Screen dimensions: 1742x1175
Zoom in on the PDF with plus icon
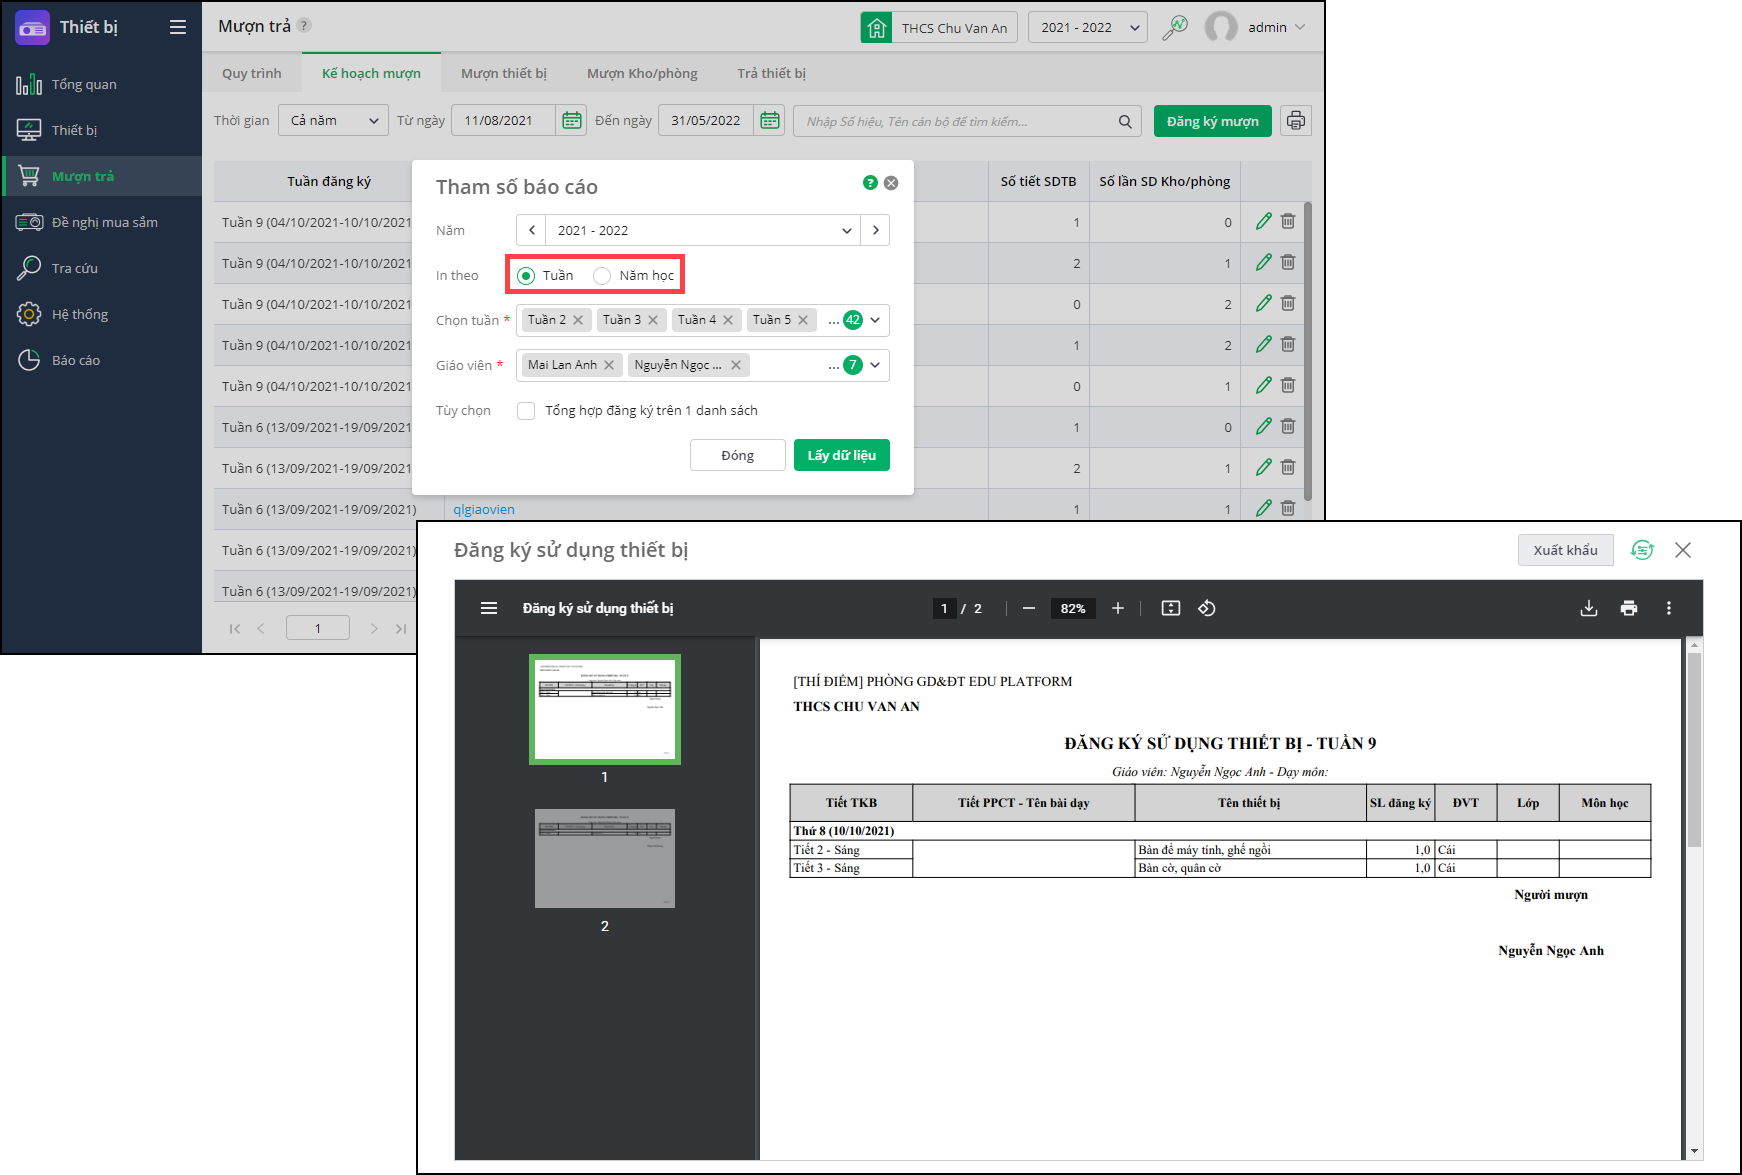[x=1118, y=608]
